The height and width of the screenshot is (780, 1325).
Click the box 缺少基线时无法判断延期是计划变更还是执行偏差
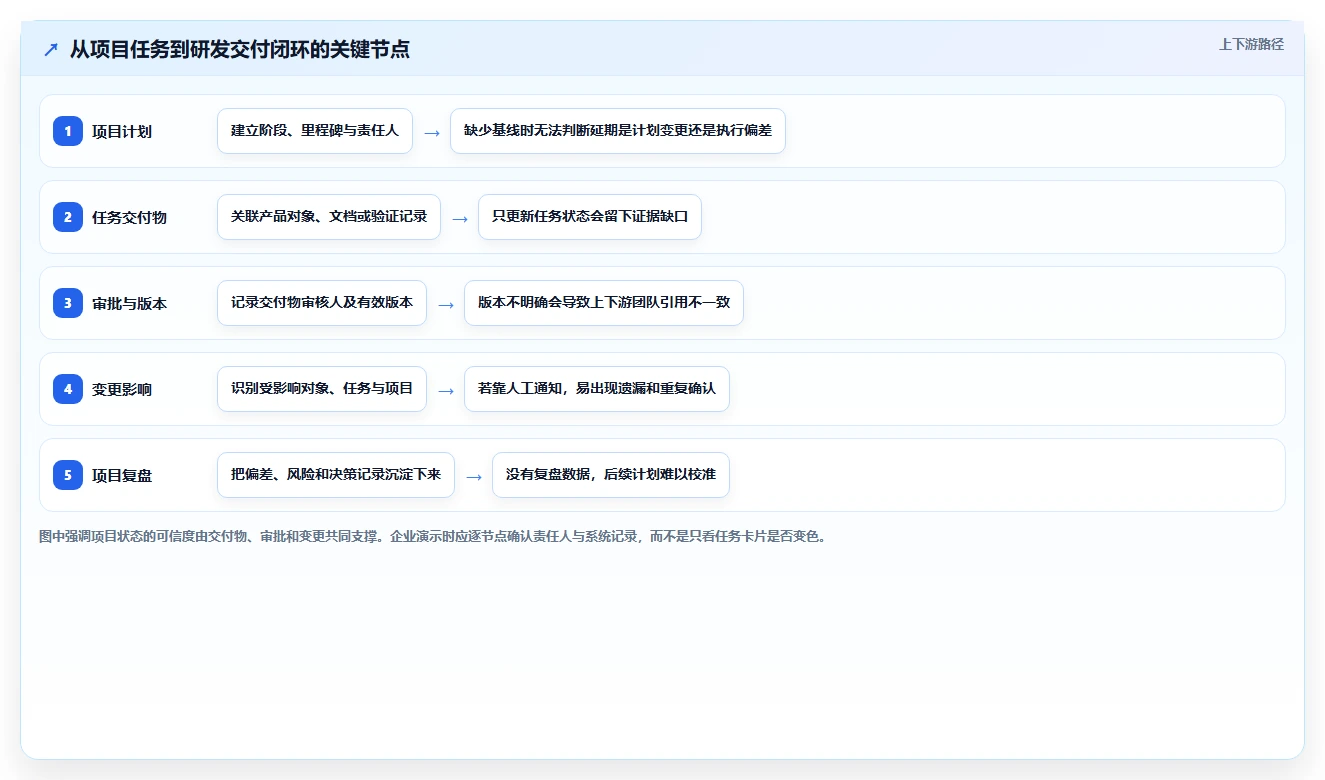[618, 131]
